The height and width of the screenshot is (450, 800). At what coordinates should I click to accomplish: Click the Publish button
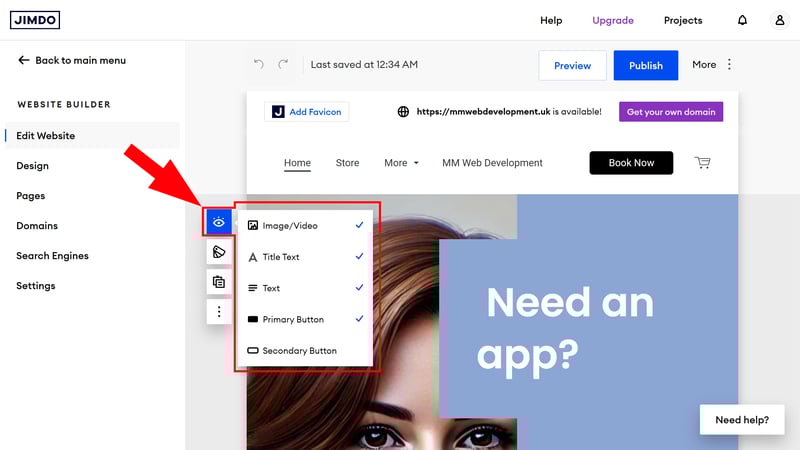[646, 65]
